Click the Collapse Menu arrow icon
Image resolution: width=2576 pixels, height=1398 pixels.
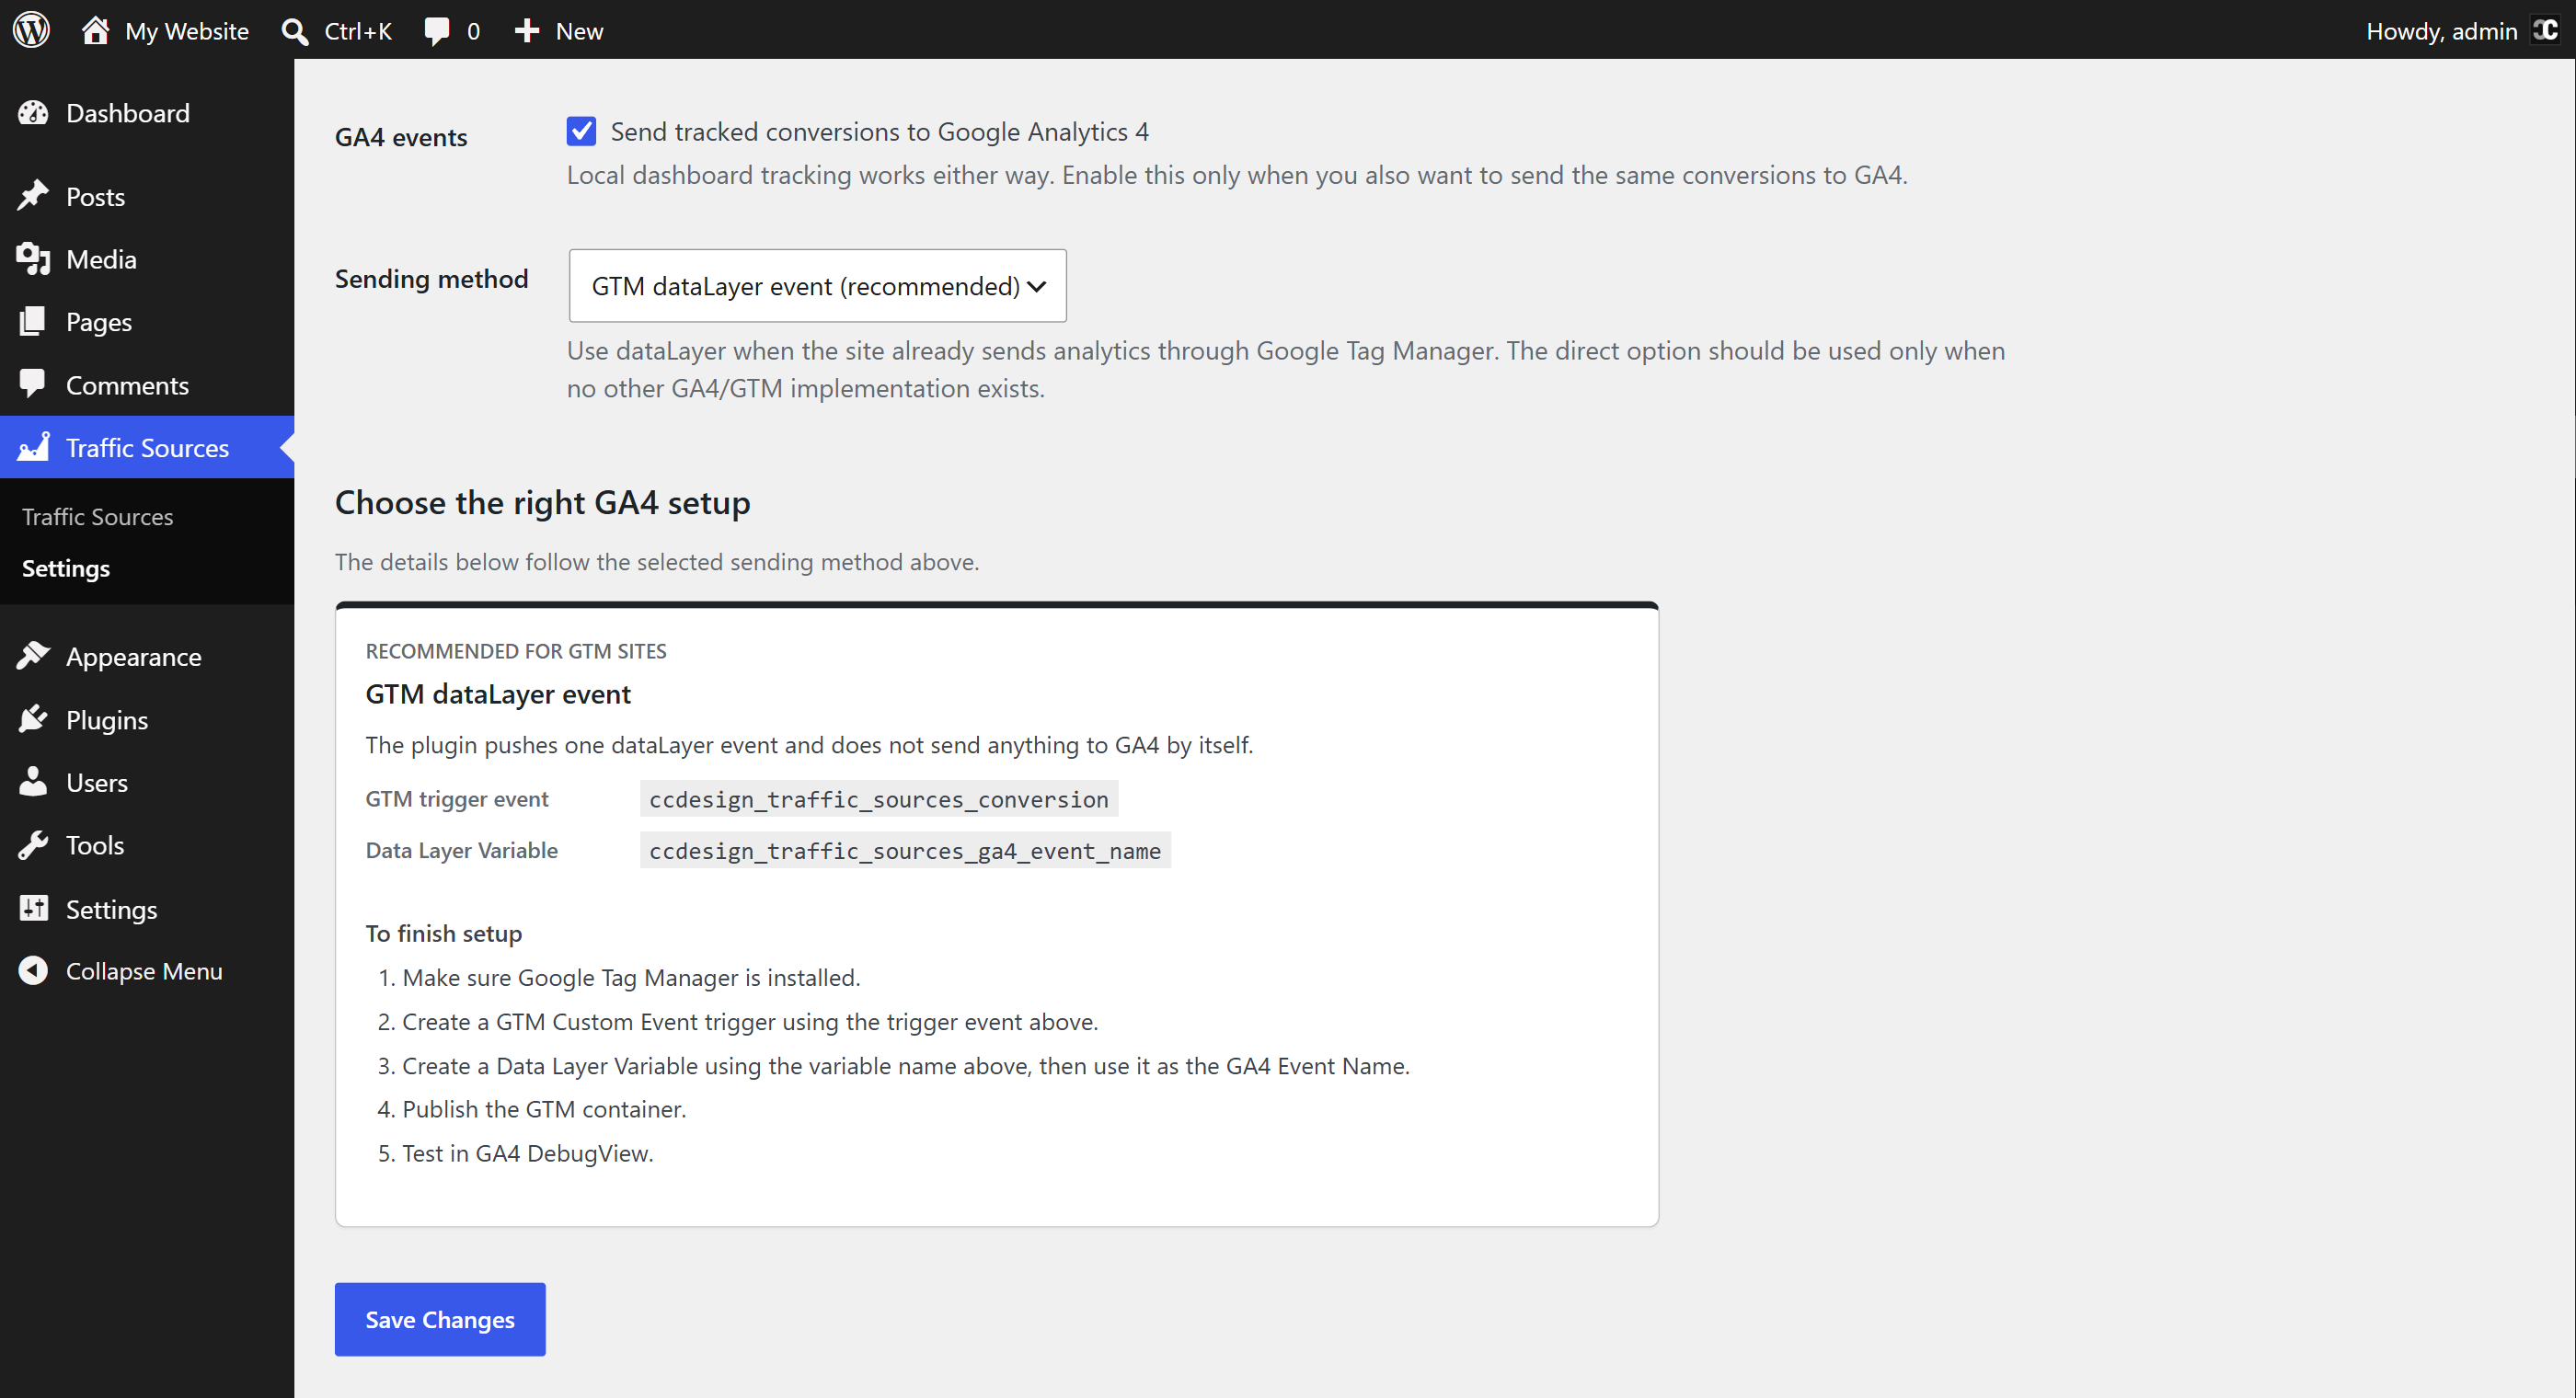click(33, 970)
